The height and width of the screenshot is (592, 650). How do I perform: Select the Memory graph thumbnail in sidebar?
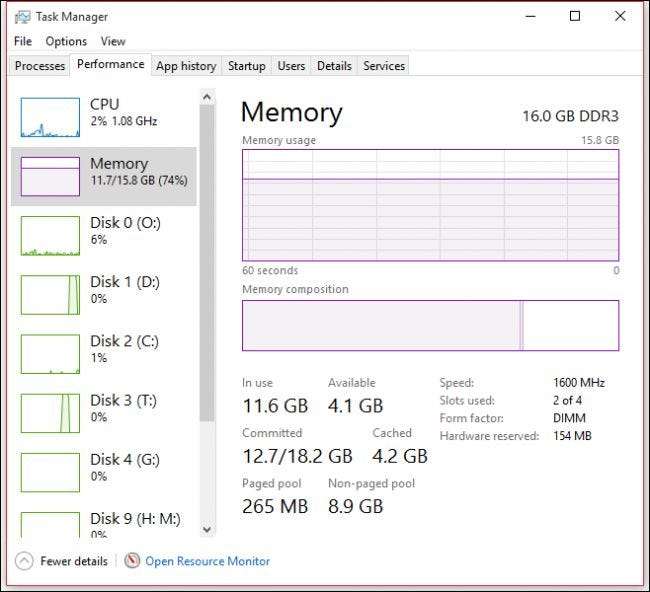click(50, 176)
